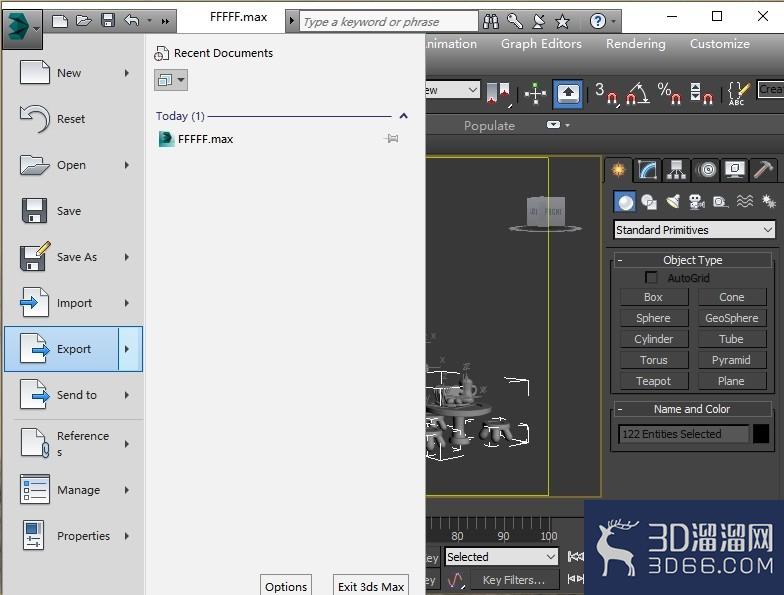Click Edit Named Selection Sets icon

(x=738, y=94)
